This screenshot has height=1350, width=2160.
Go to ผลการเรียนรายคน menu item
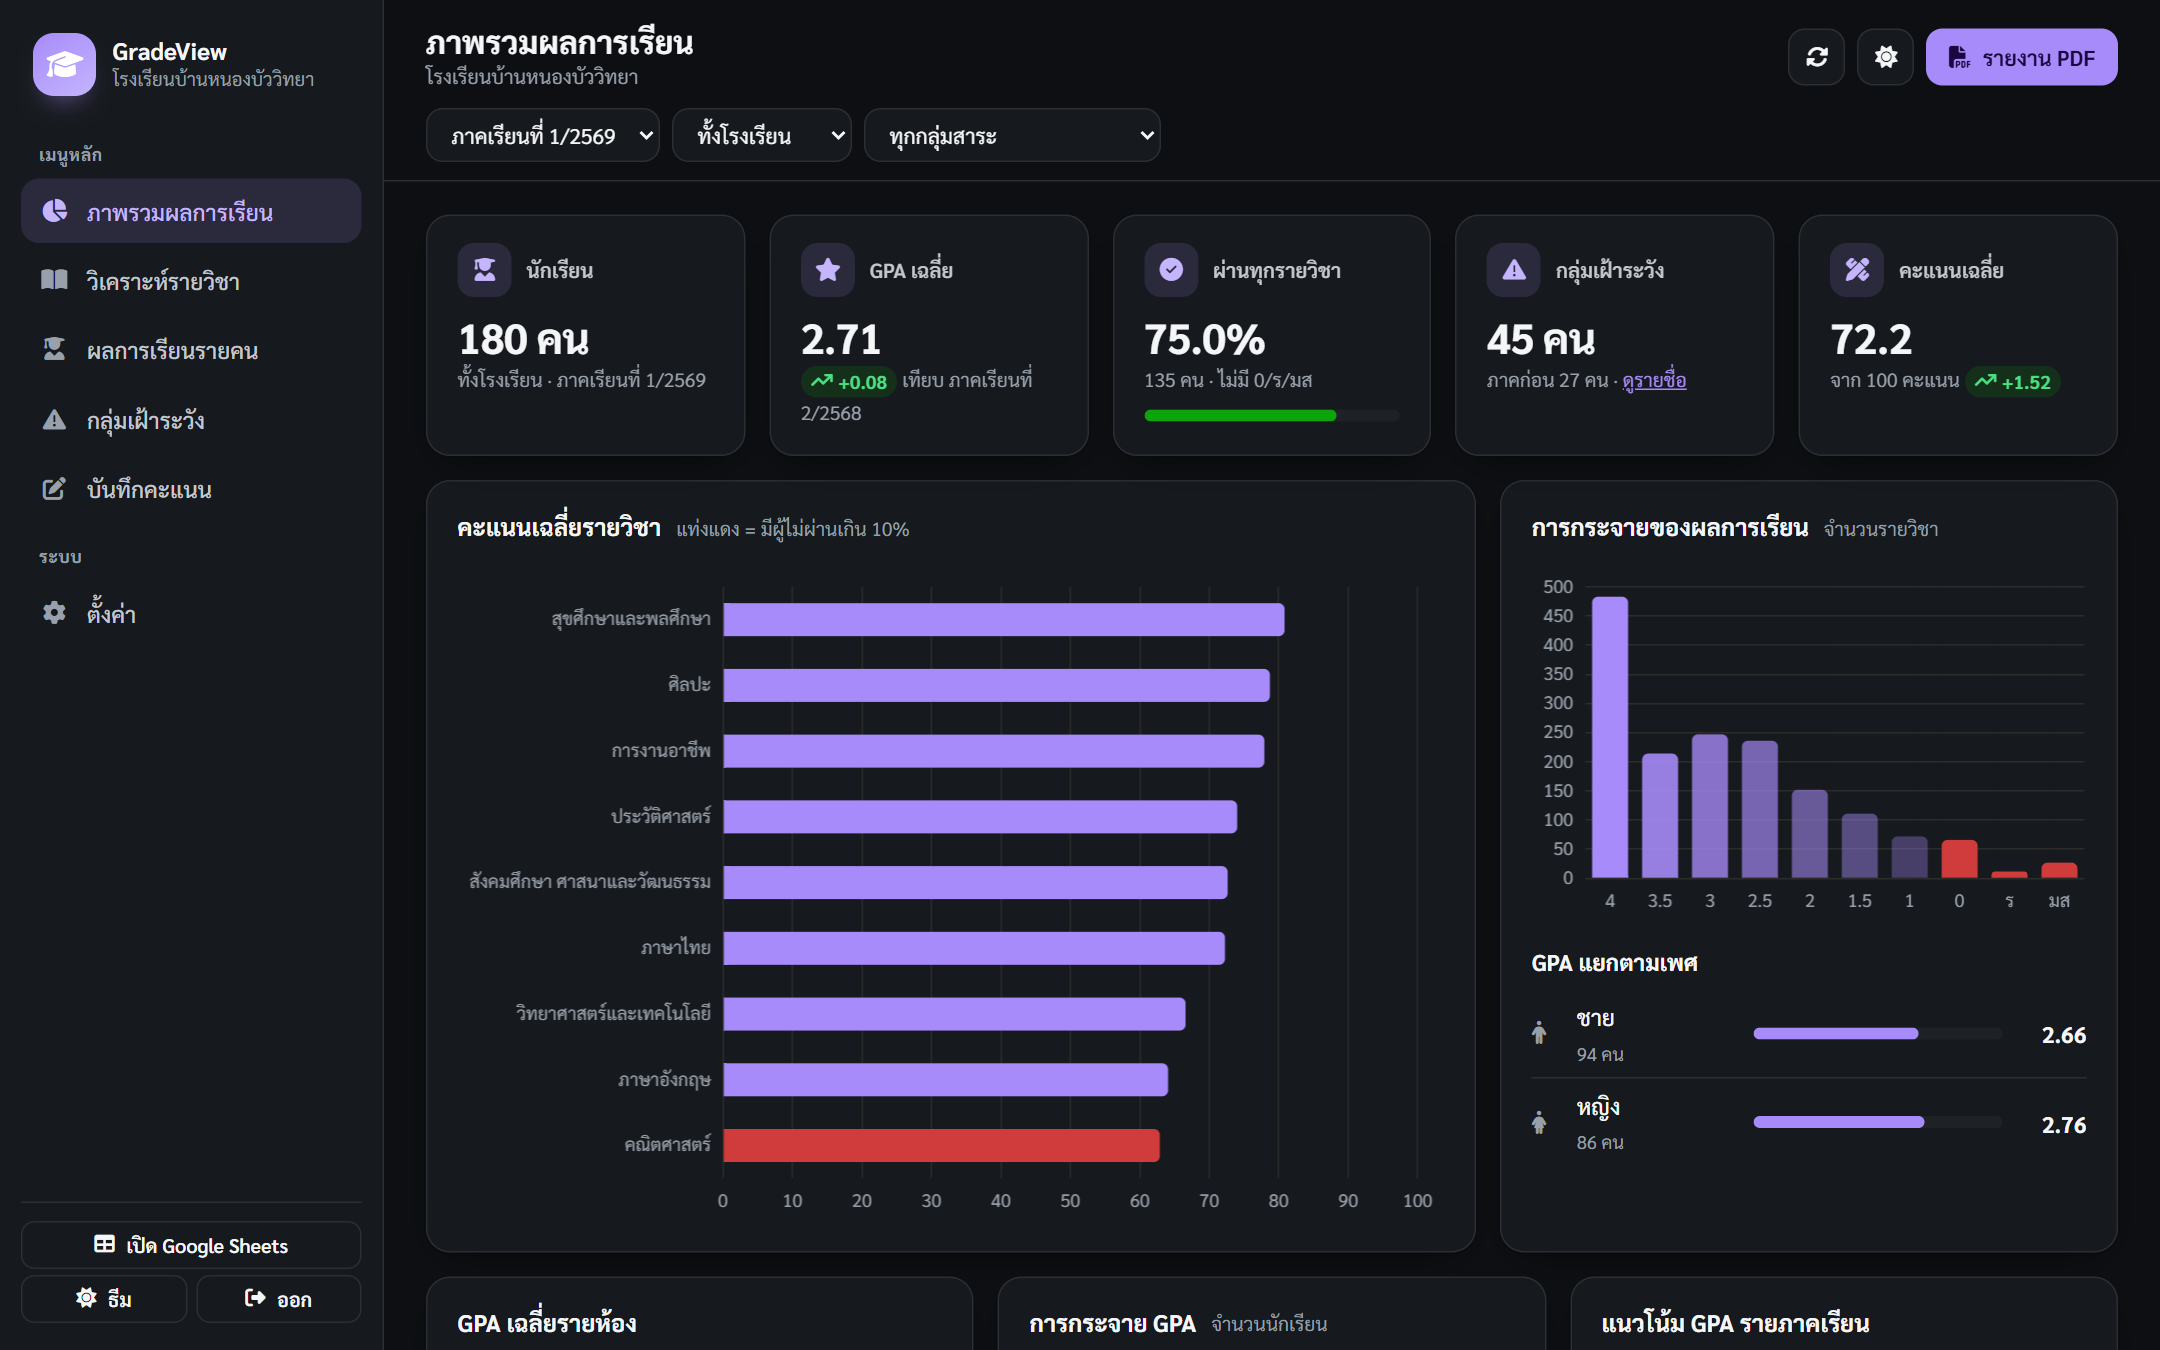click(x=191, y=350)
